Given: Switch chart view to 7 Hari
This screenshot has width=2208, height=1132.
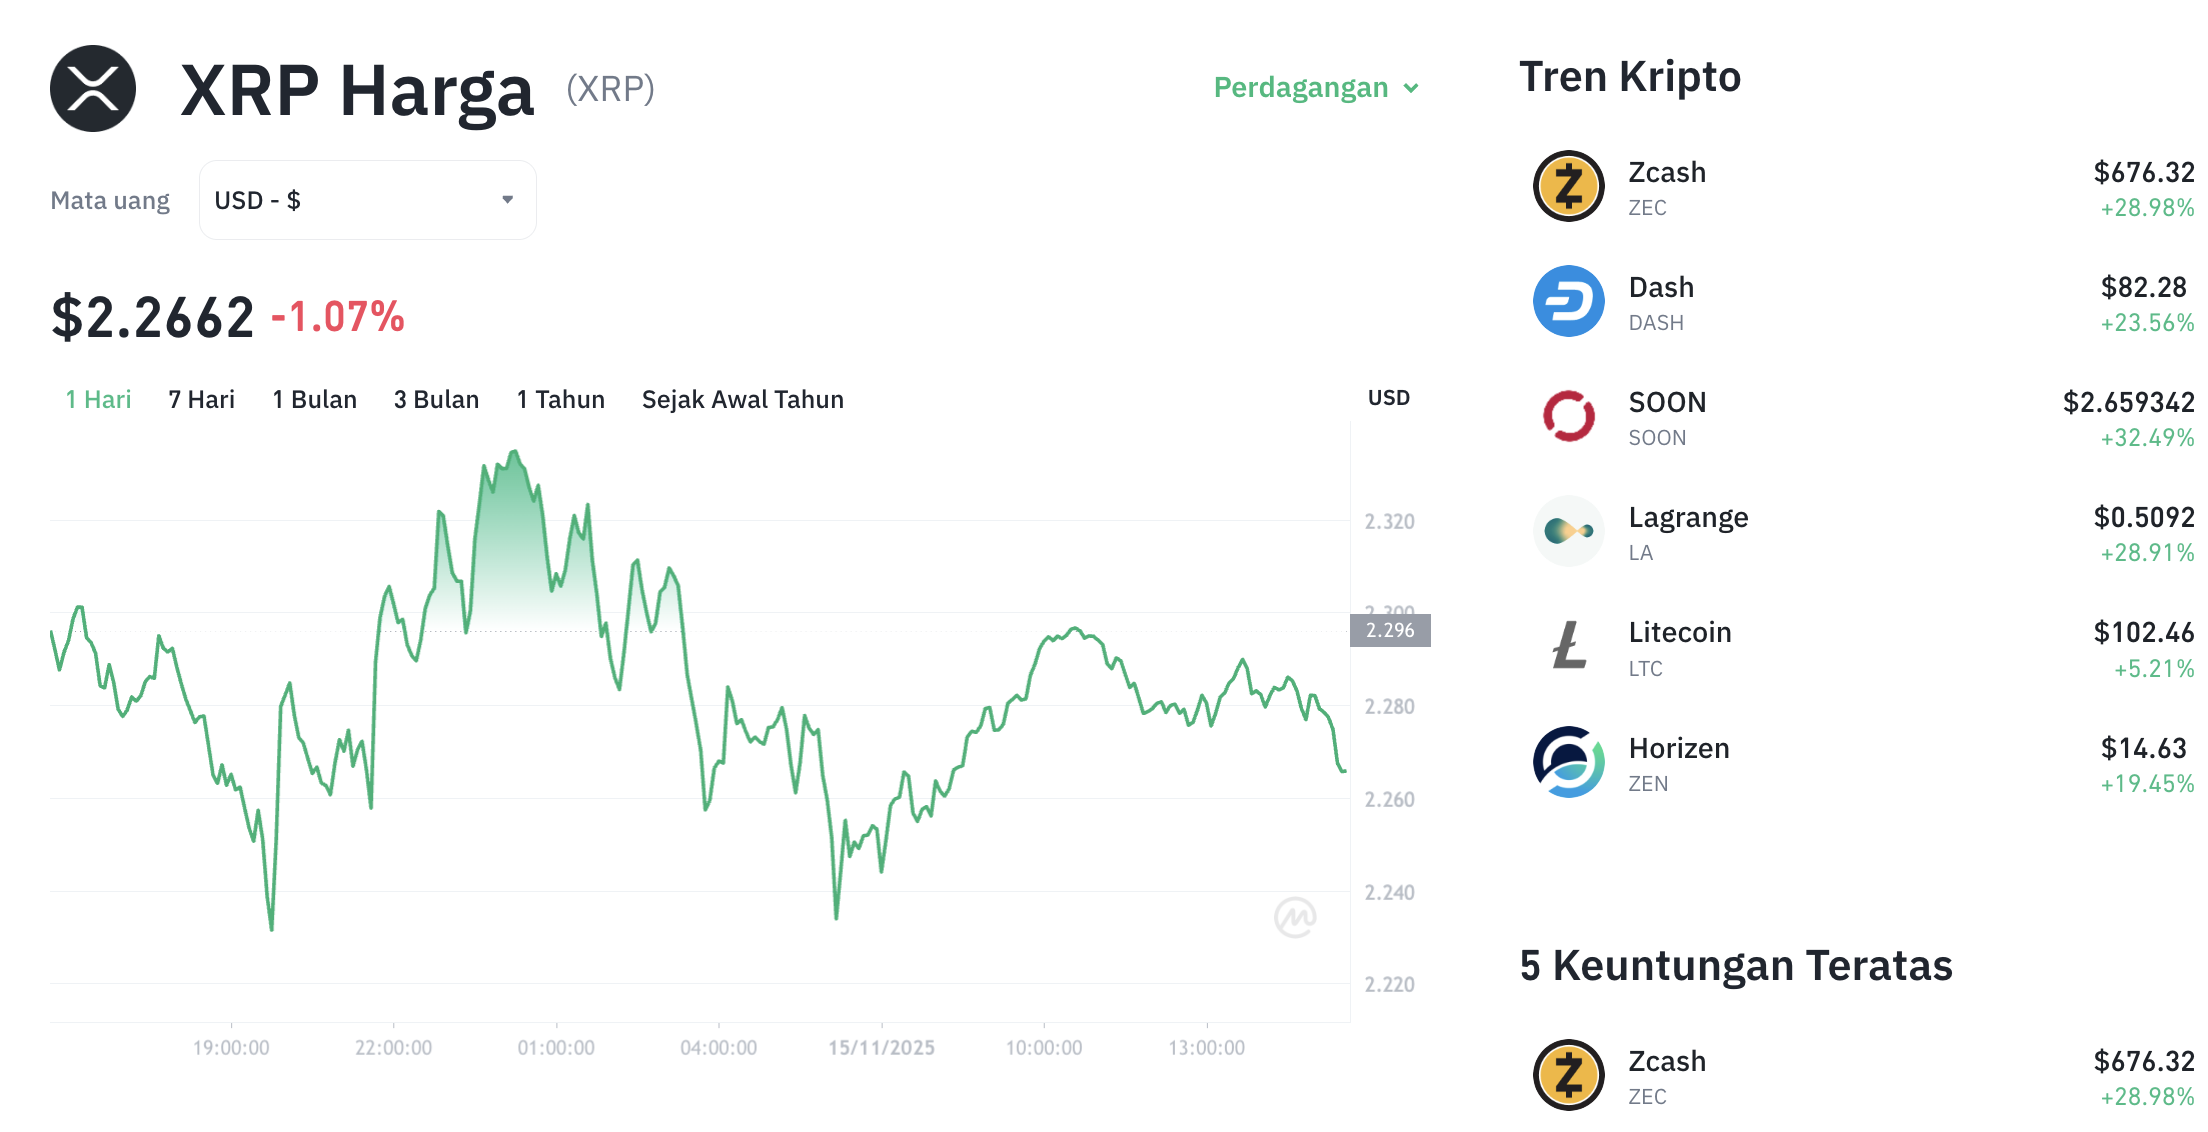Looking at the screenshot, I should (x=201, y=399).
